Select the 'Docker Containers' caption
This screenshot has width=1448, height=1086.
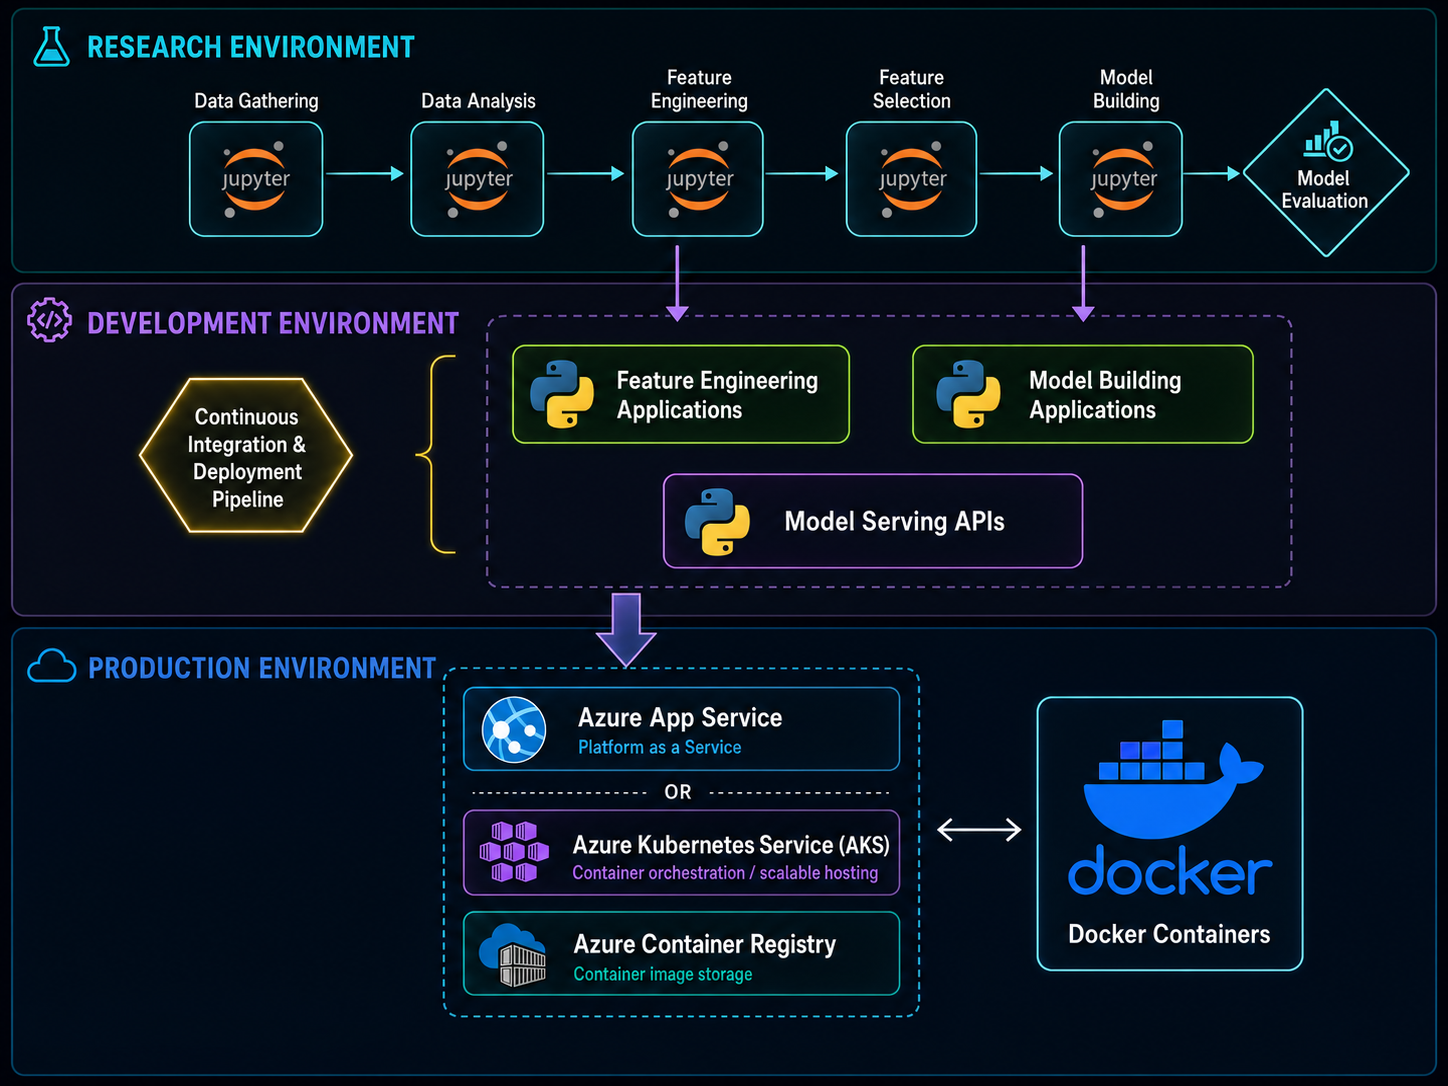point(1169,934)
